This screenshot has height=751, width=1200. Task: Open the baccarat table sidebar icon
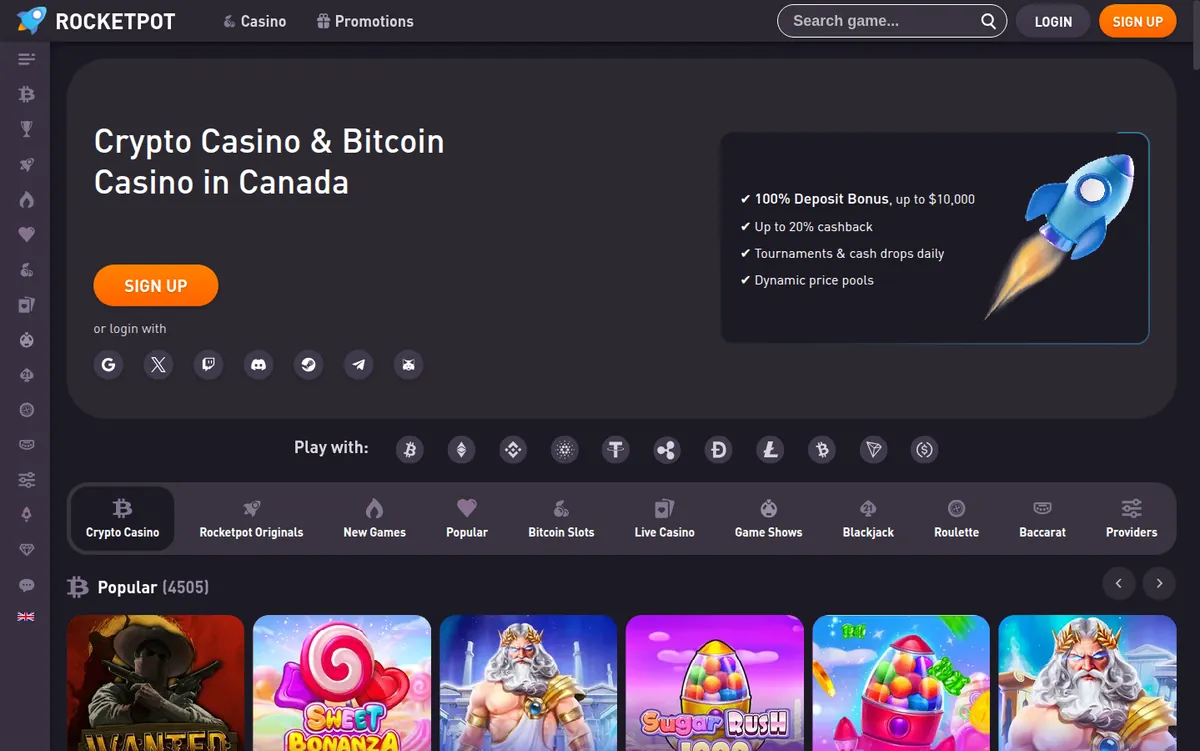pos(27,445)
